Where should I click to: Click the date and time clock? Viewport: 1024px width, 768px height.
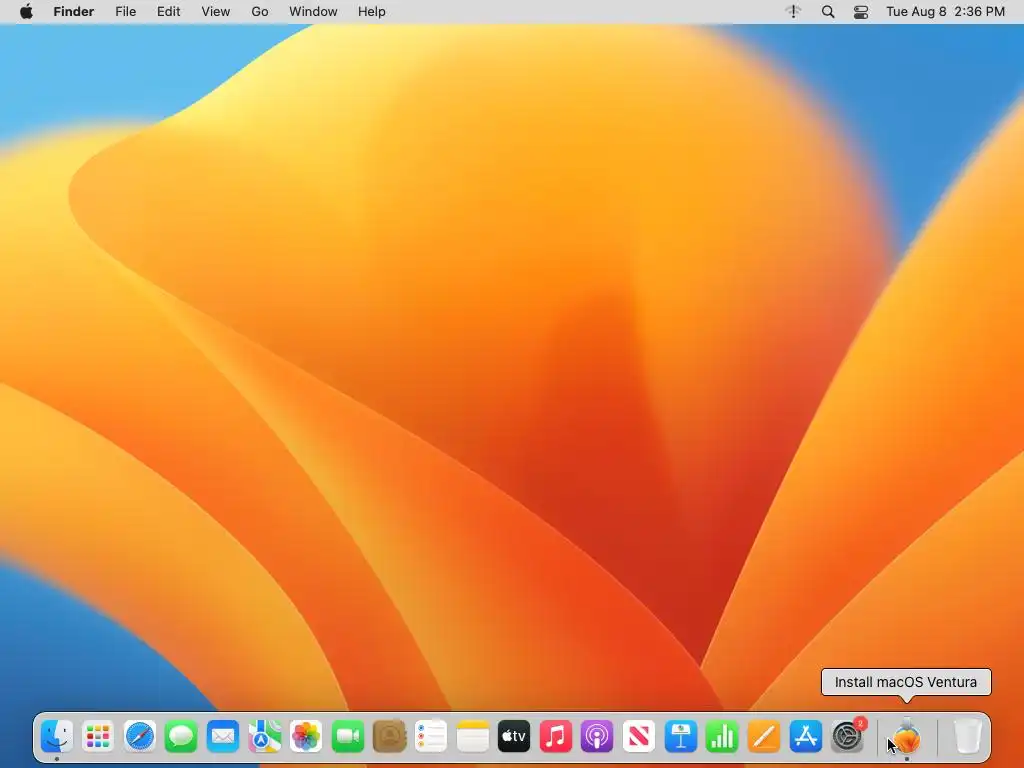945,12
